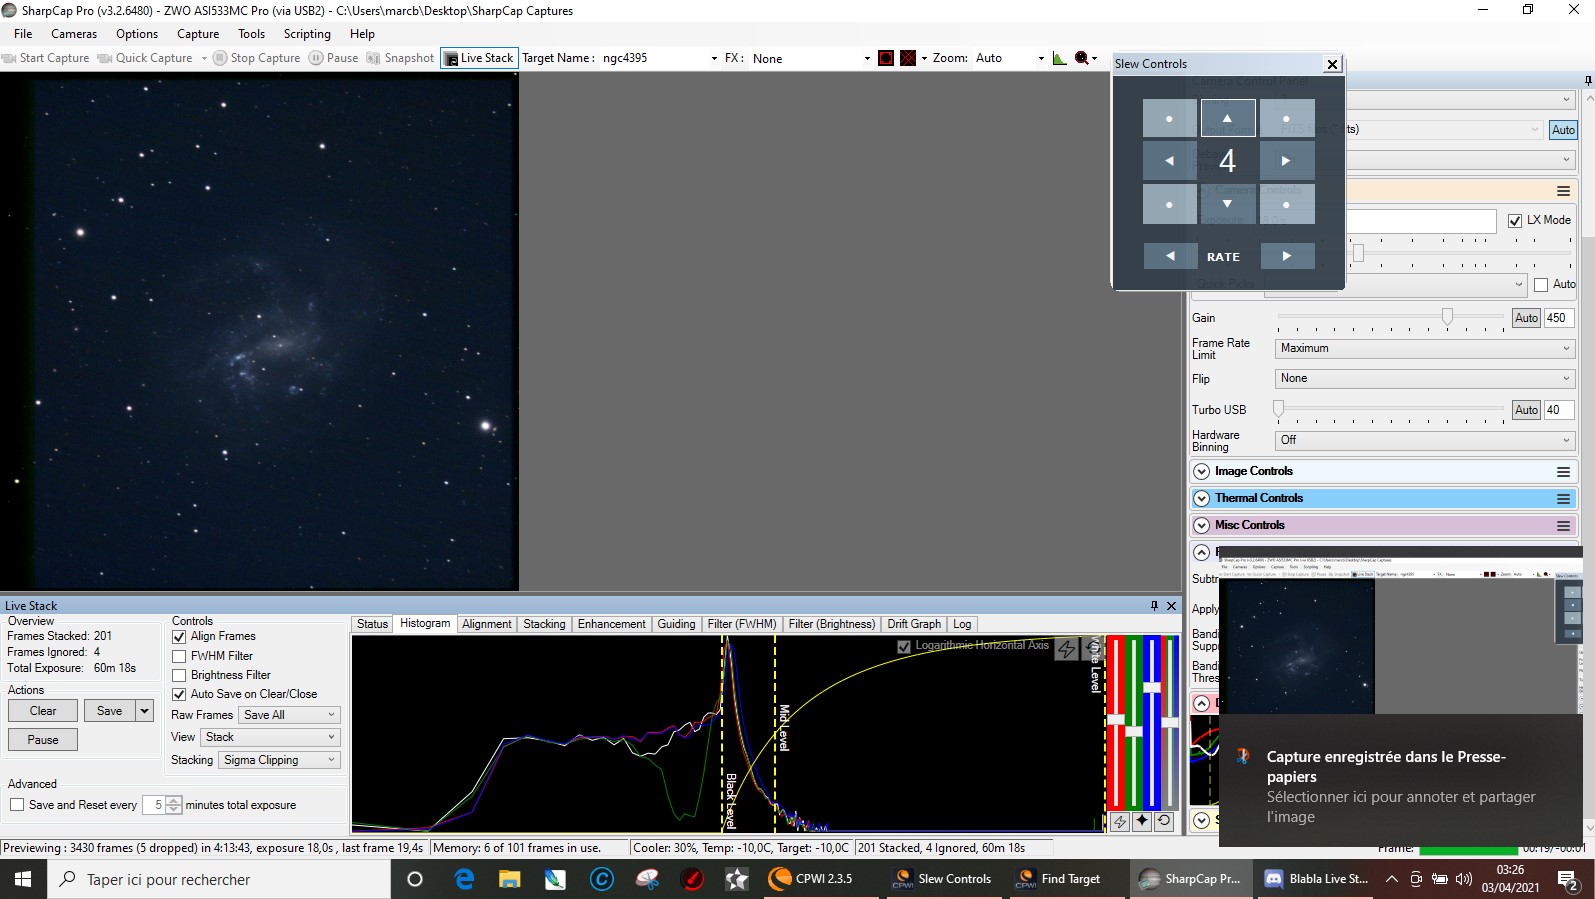Open CPWI 2.3.5 from the taskbar

810,879
